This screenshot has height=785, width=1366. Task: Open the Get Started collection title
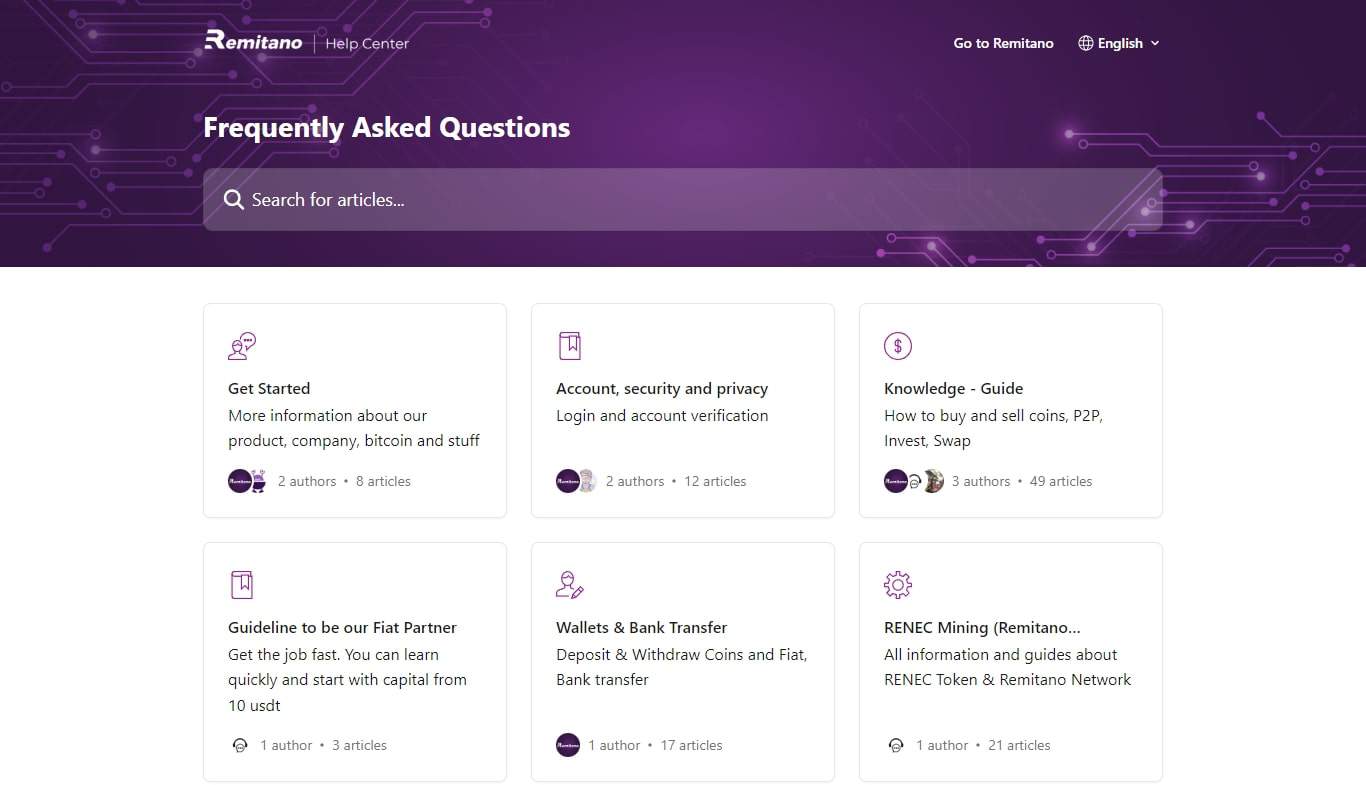pos(269,388)
